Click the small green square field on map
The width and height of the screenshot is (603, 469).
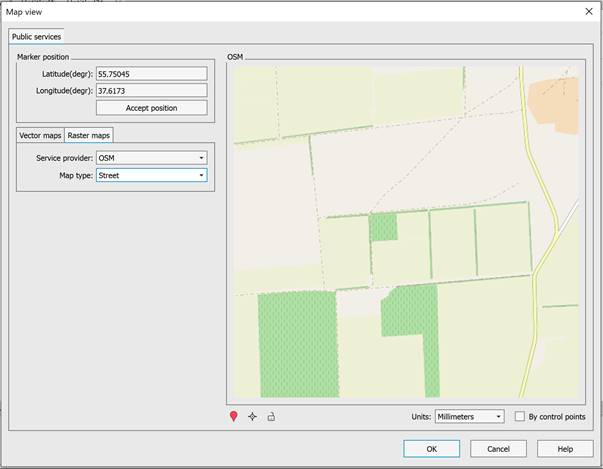(x=383, y=227)
